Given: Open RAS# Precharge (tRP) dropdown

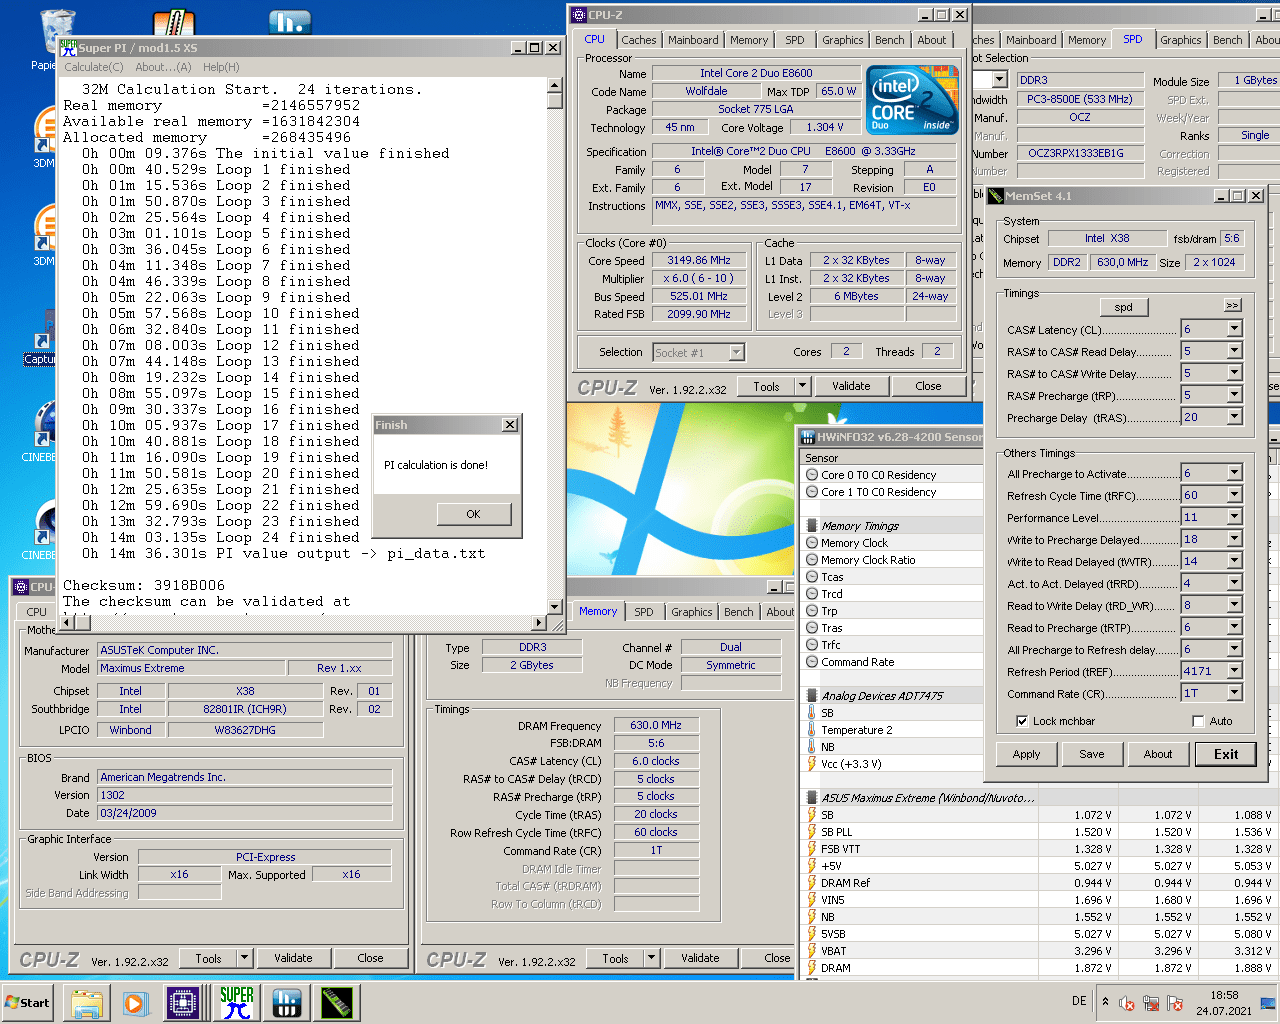Looking at the screenshot, I should tap(1234, 395).
